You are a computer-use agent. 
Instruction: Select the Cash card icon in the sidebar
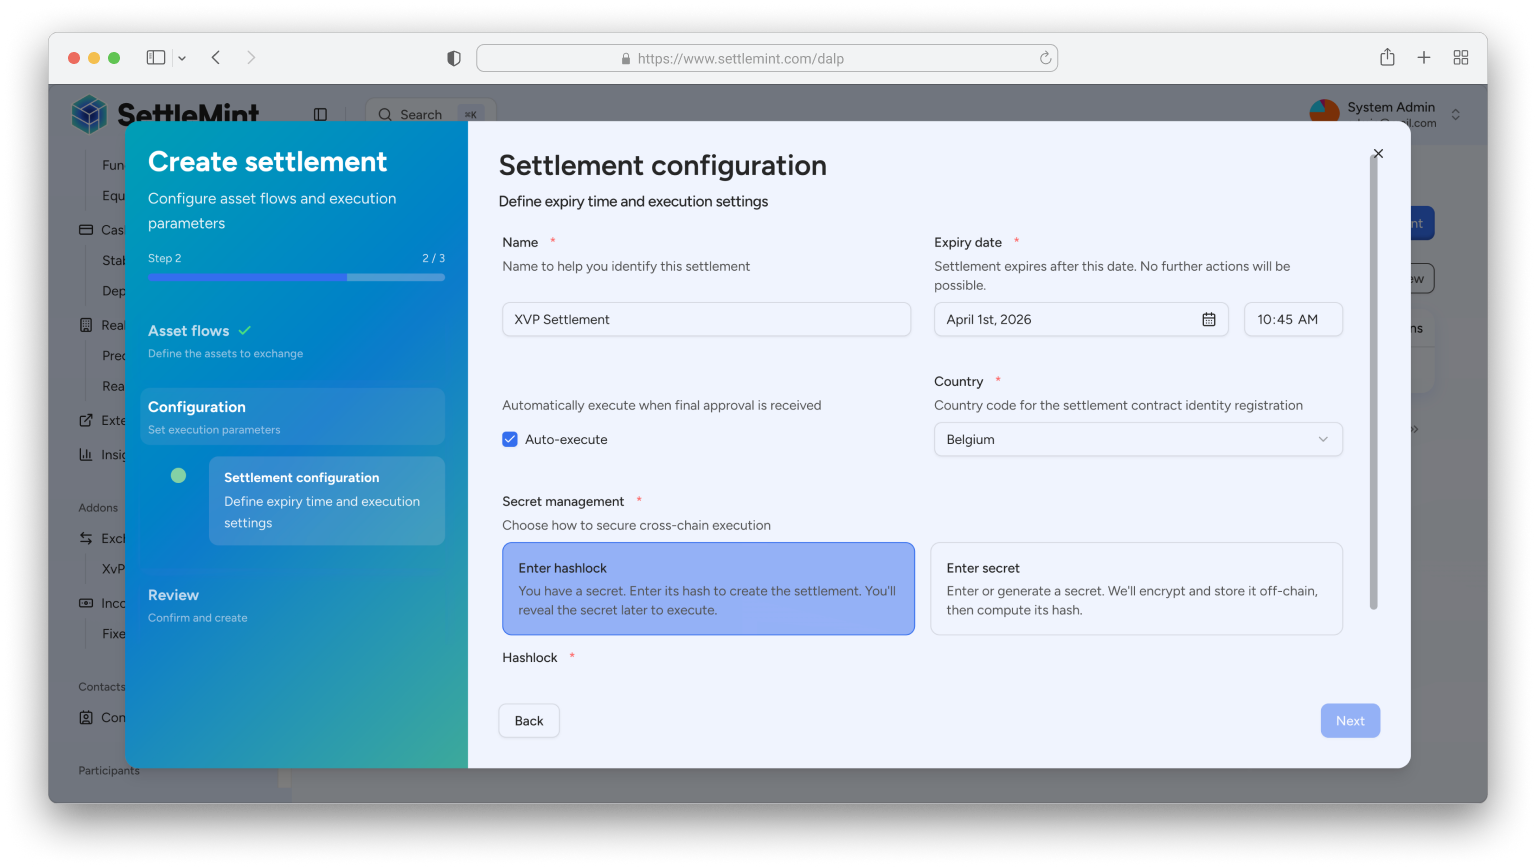tap(84, 229)
